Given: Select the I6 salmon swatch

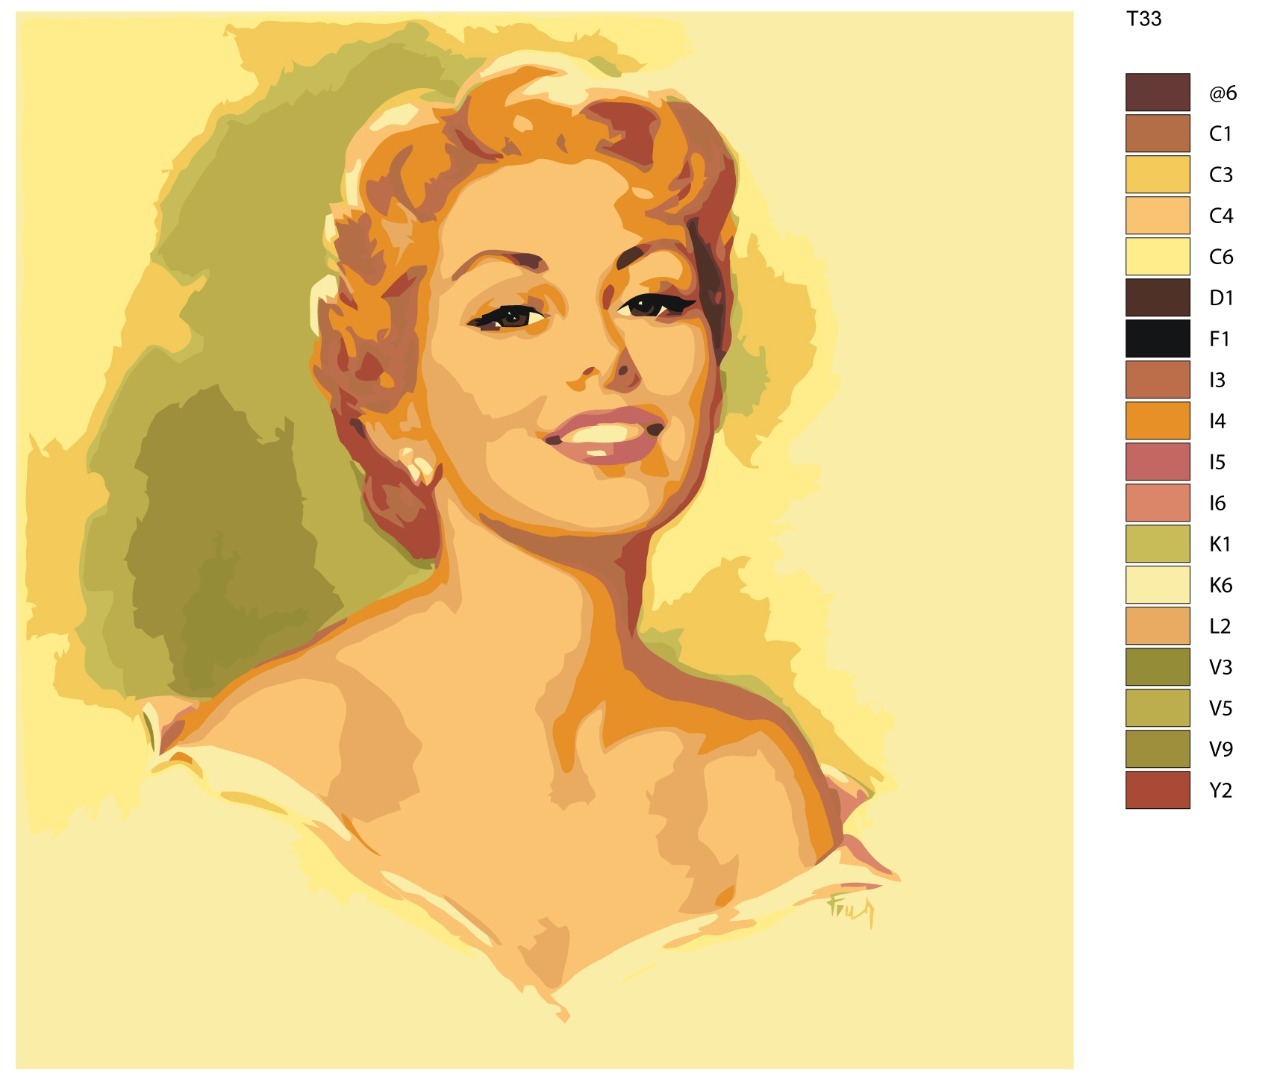Looking at the screenshot, I should pyautogui.click(x=1157, y=502).
